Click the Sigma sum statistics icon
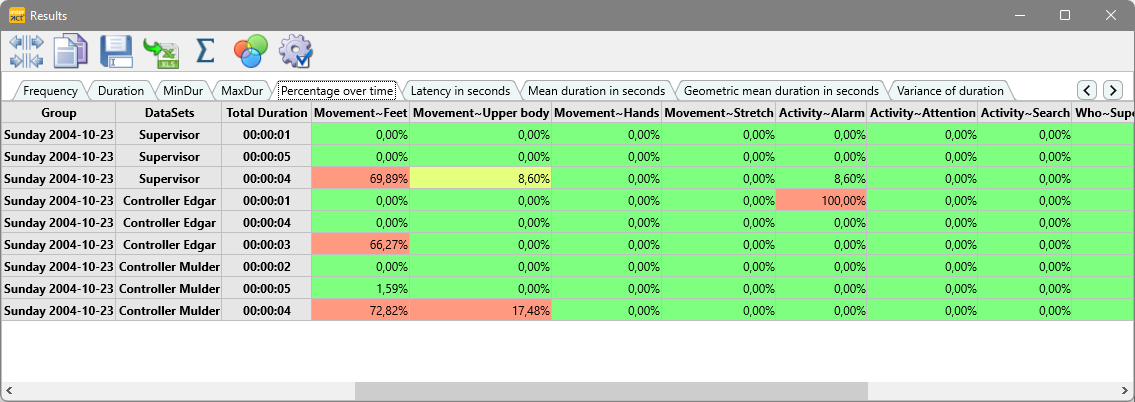The width and height of the screenshot is (1135, 402). coord(206,51)
